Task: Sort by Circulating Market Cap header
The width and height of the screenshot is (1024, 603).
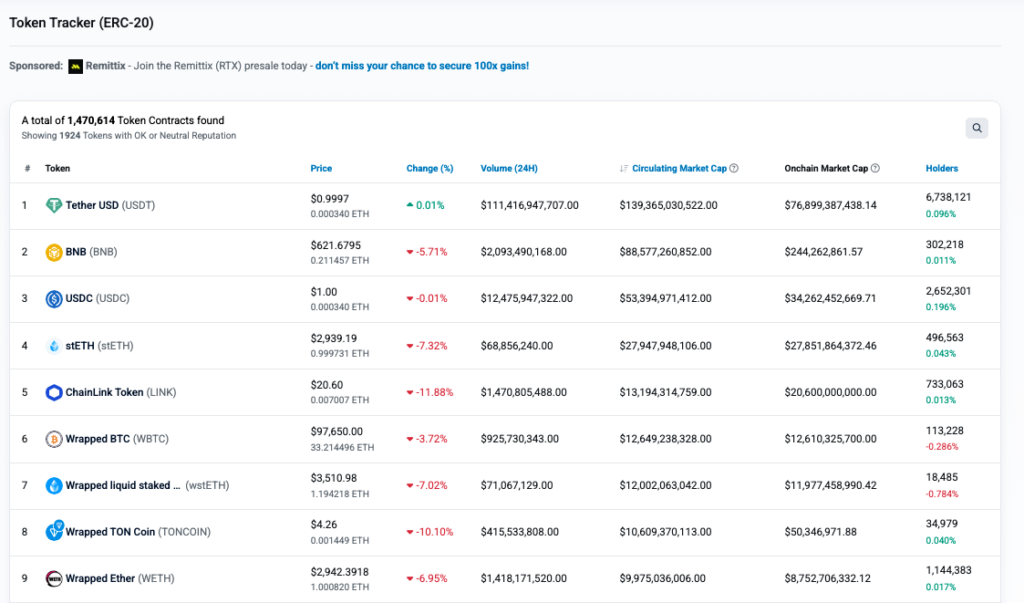Action: 679,169
